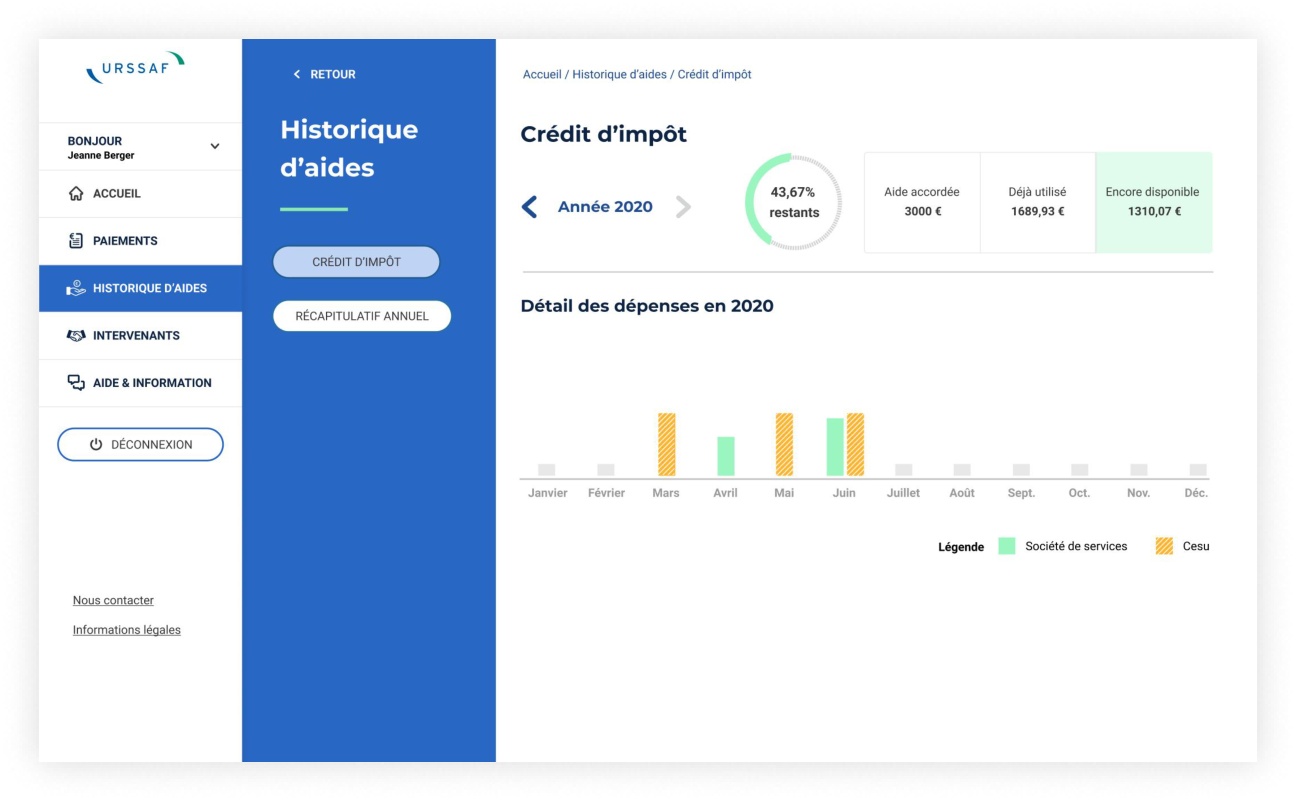Click the chat icon beside Aide & Information
The width and height of the screenshot is (1296, 801).
[76, 383]
